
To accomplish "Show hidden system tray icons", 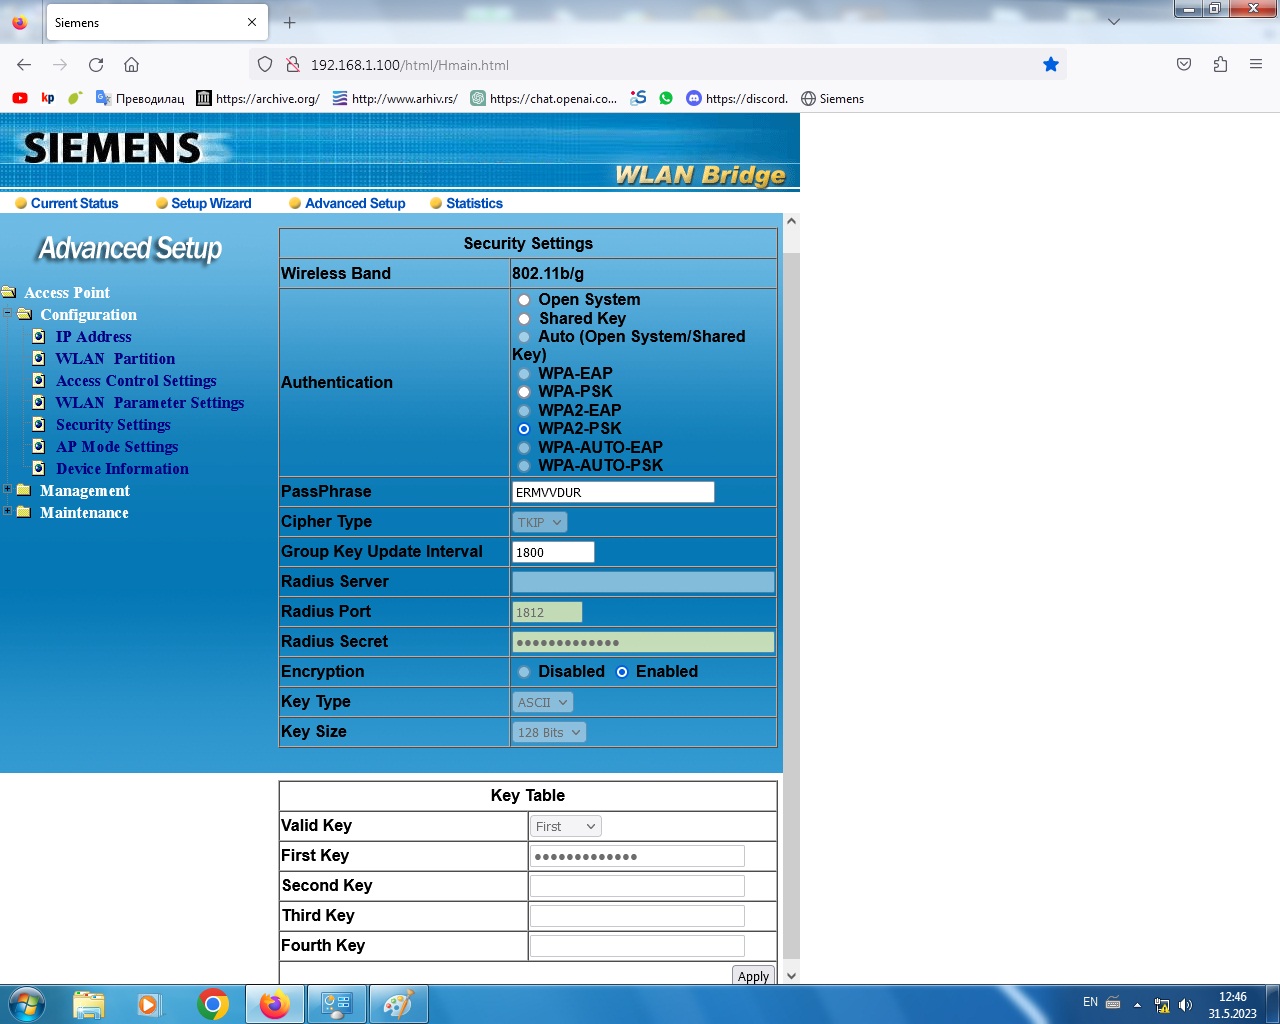I will pyautogui.click(x=1137, y=1005).
